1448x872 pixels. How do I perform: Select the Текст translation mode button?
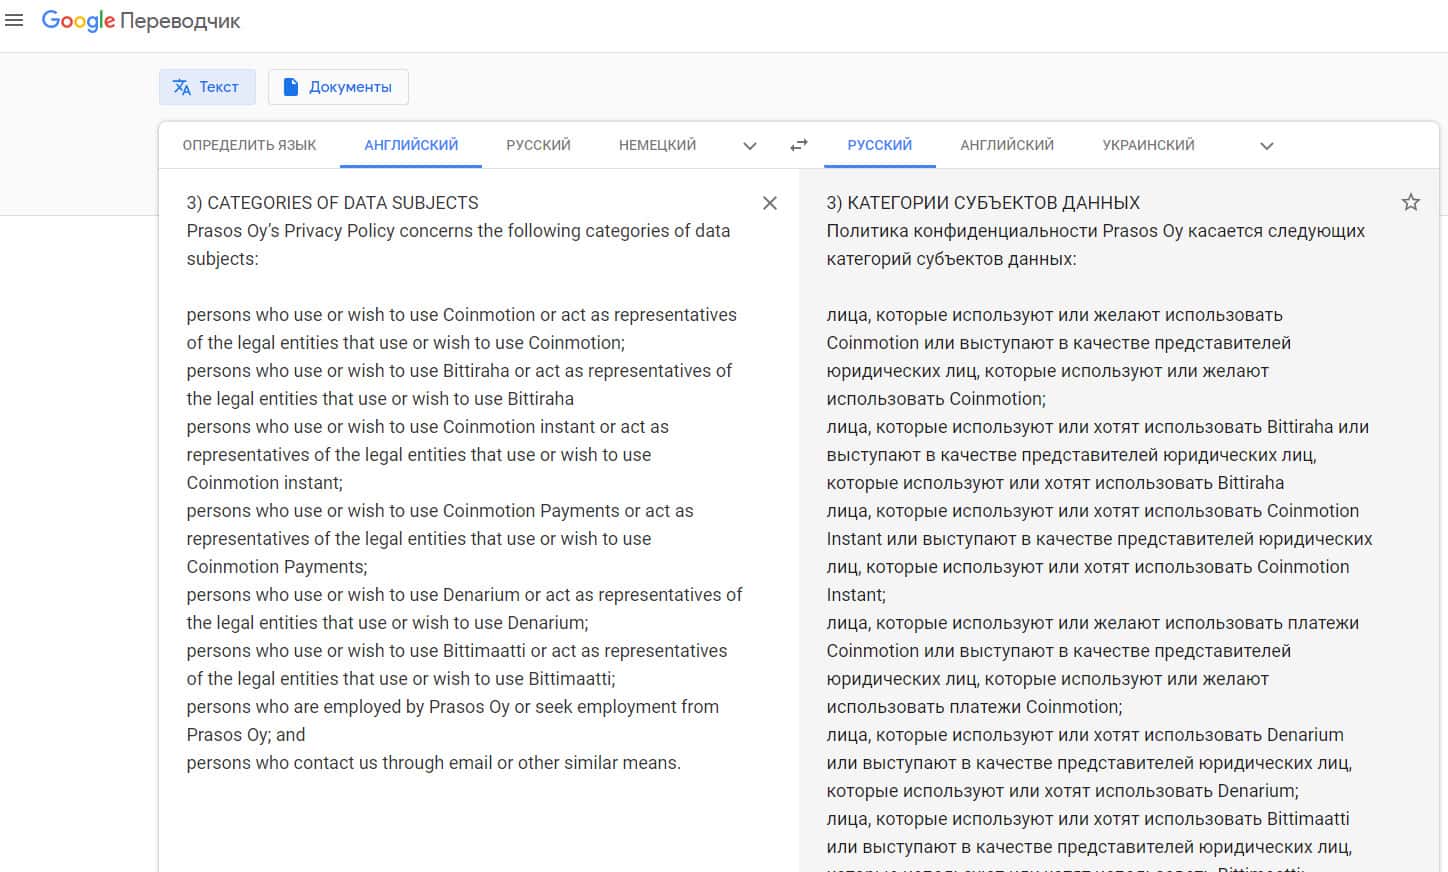[207, 87]
